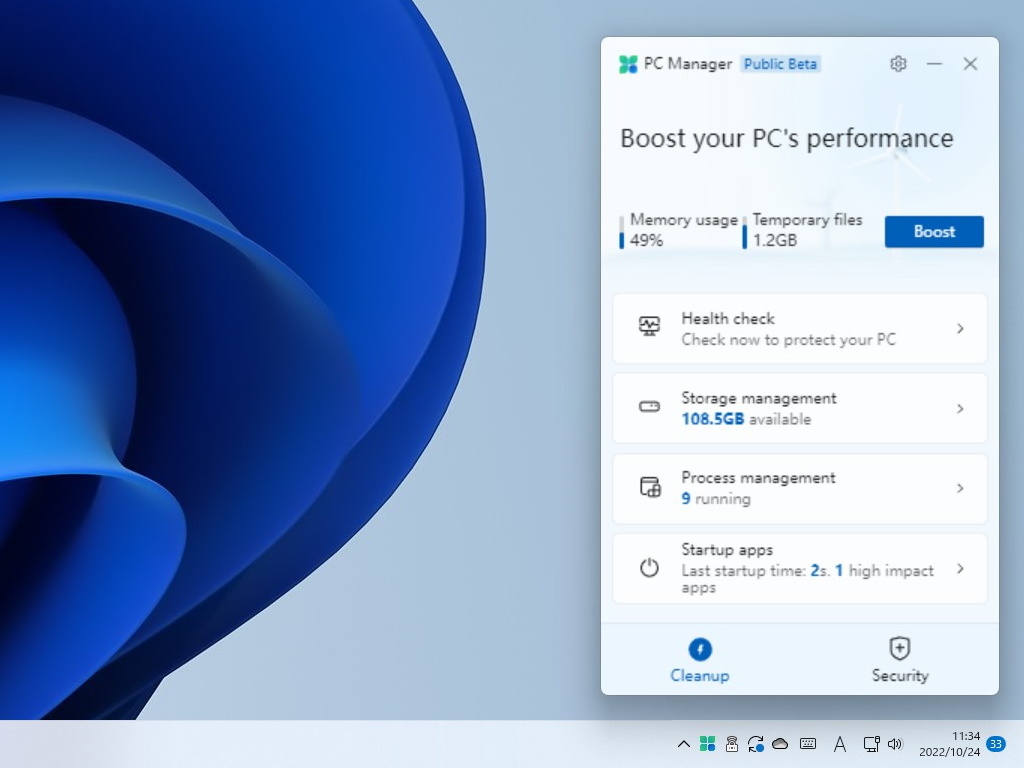1024x768 pixels.
Task: Click the memory usage indicator bar
Action: click(623, 232)
